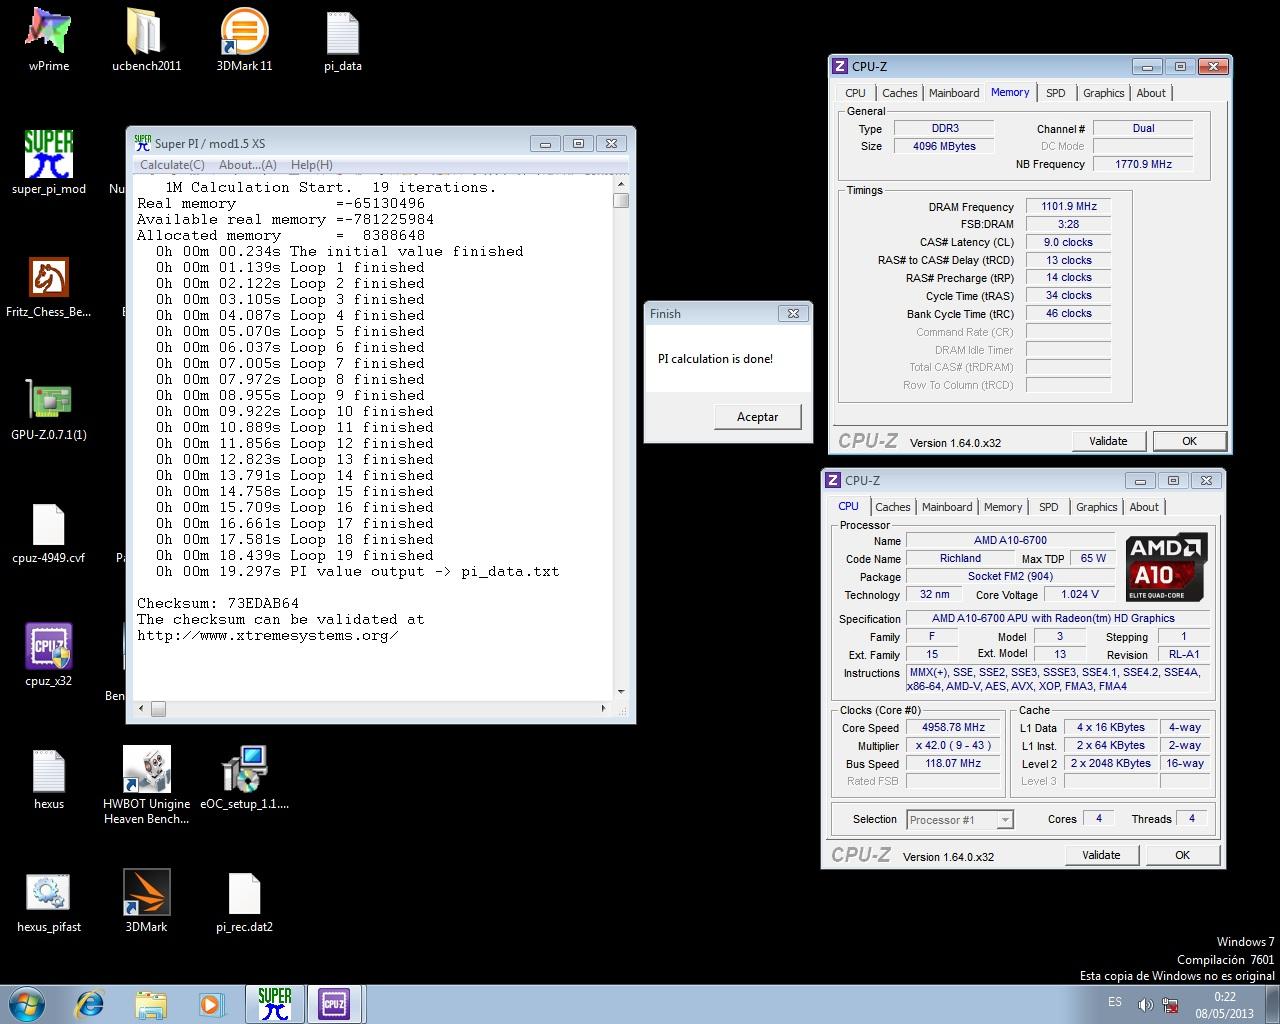Click the Multiplier x 42.0 value field
This screenshot has width=1280, height=1024.
point(953,746)
